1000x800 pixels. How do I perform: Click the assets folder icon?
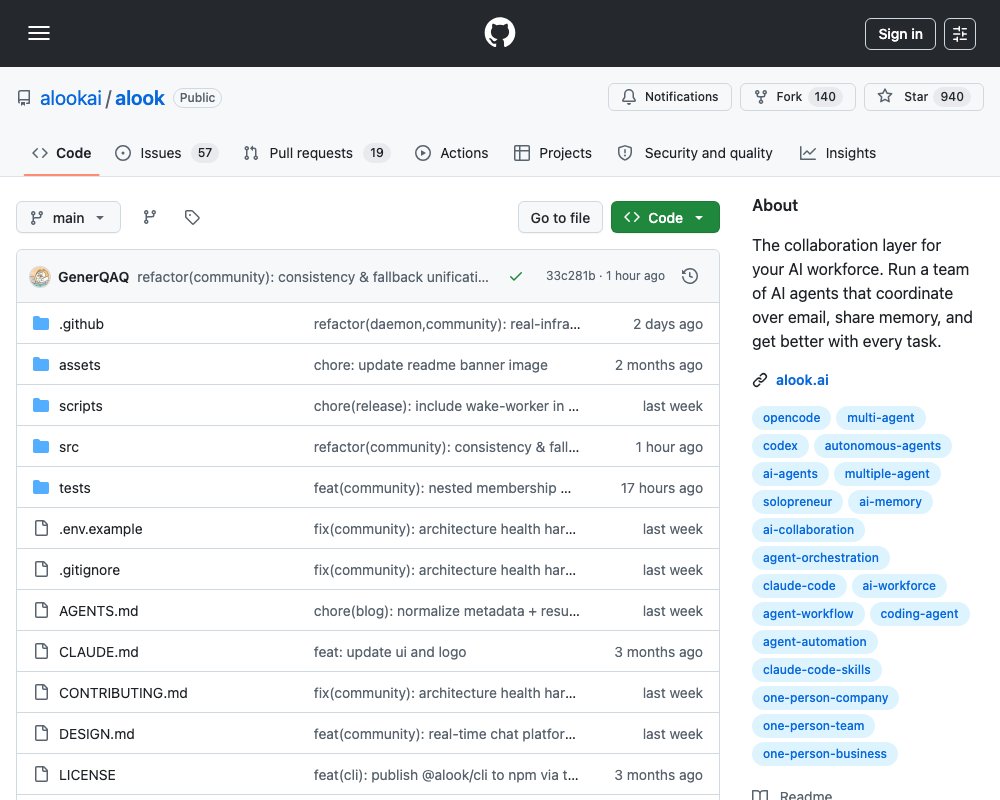[41, 364]
